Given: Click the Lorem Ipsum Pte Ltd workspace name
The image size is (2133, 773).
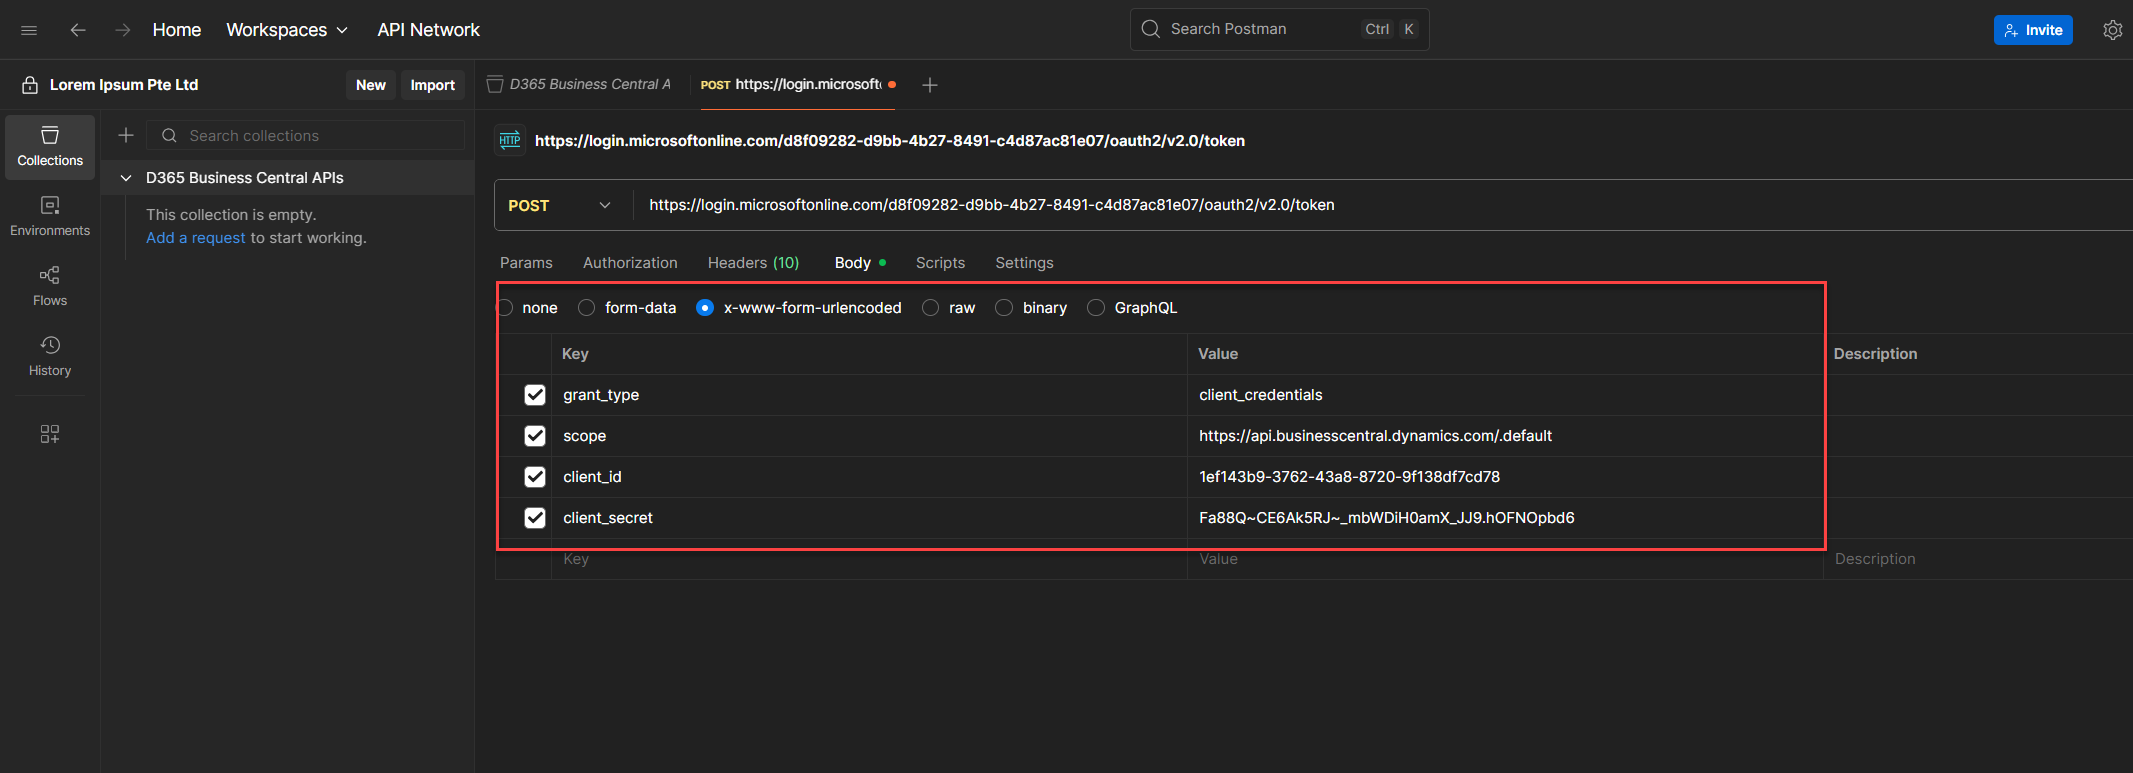Looking at the screenshot, I should point(124,85).
